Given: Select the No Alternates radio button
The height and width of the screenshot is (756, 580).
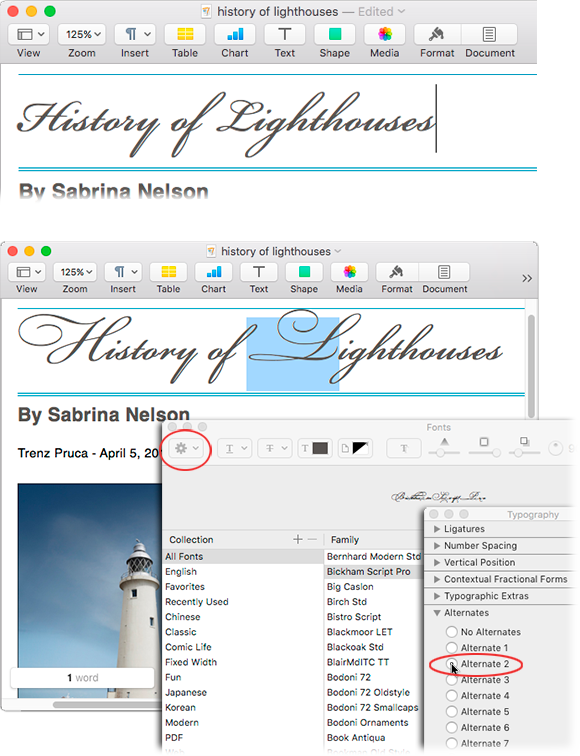Looking at the screenshot, I should [x=451, y=632].
